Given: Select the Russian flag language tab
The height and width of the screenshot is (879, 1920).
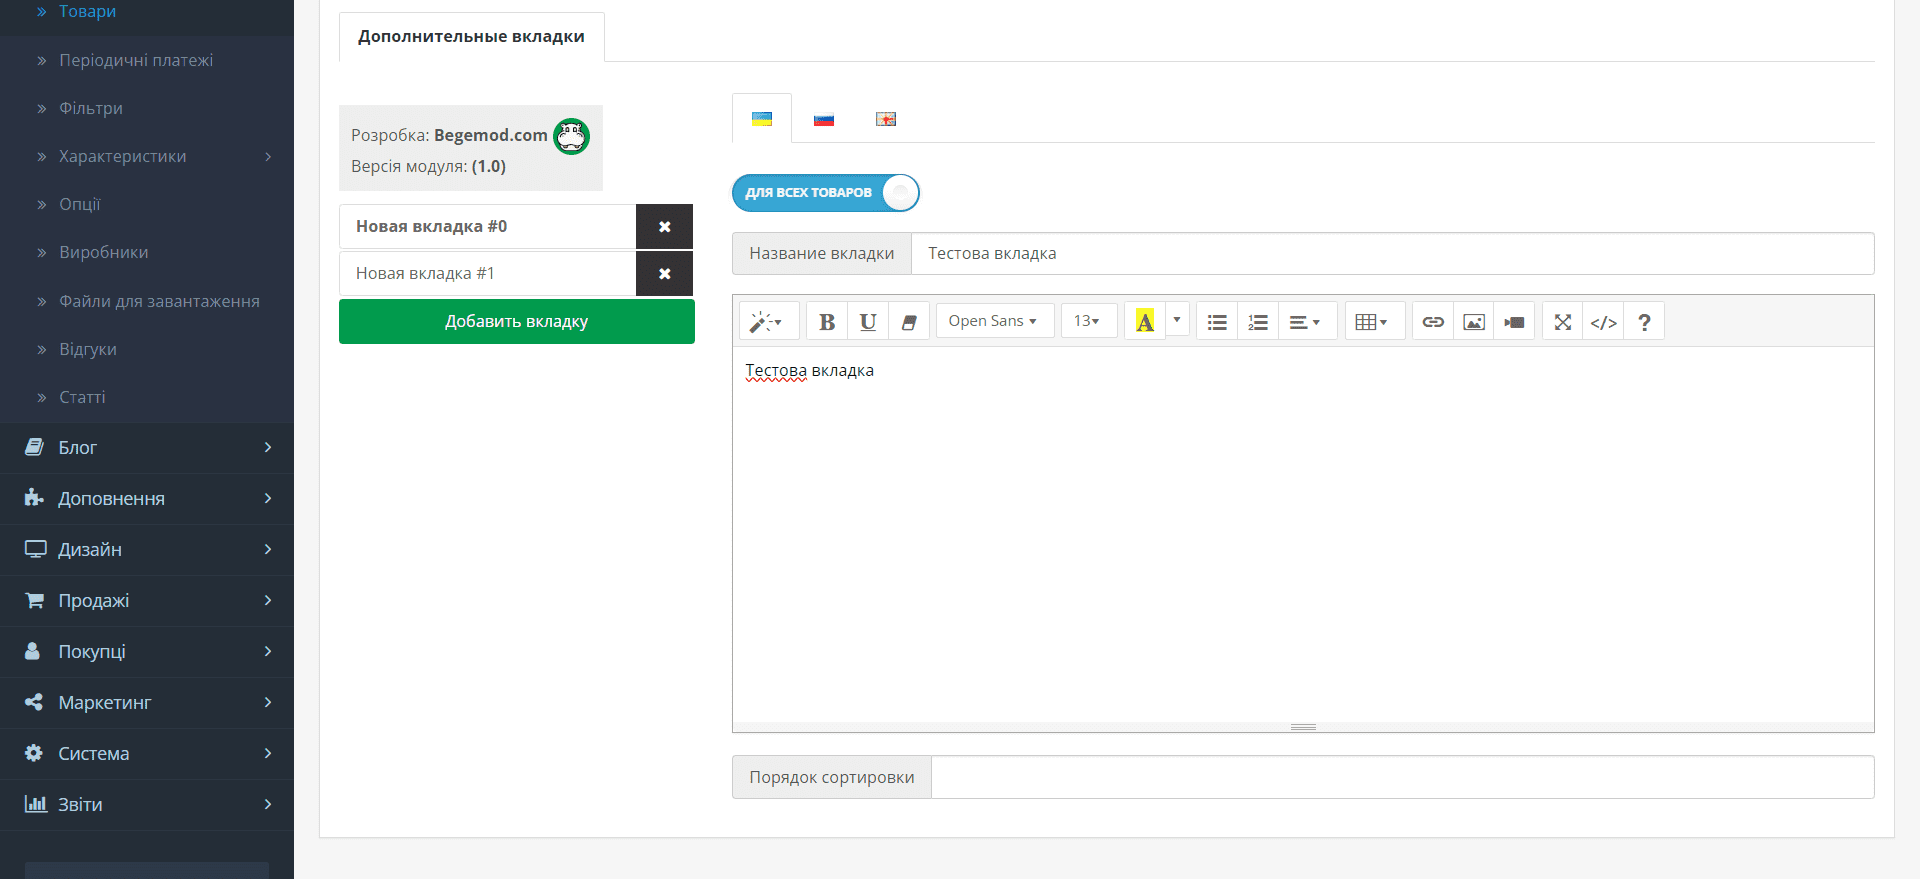Looking at the screenshot, I should click(824, 120).
